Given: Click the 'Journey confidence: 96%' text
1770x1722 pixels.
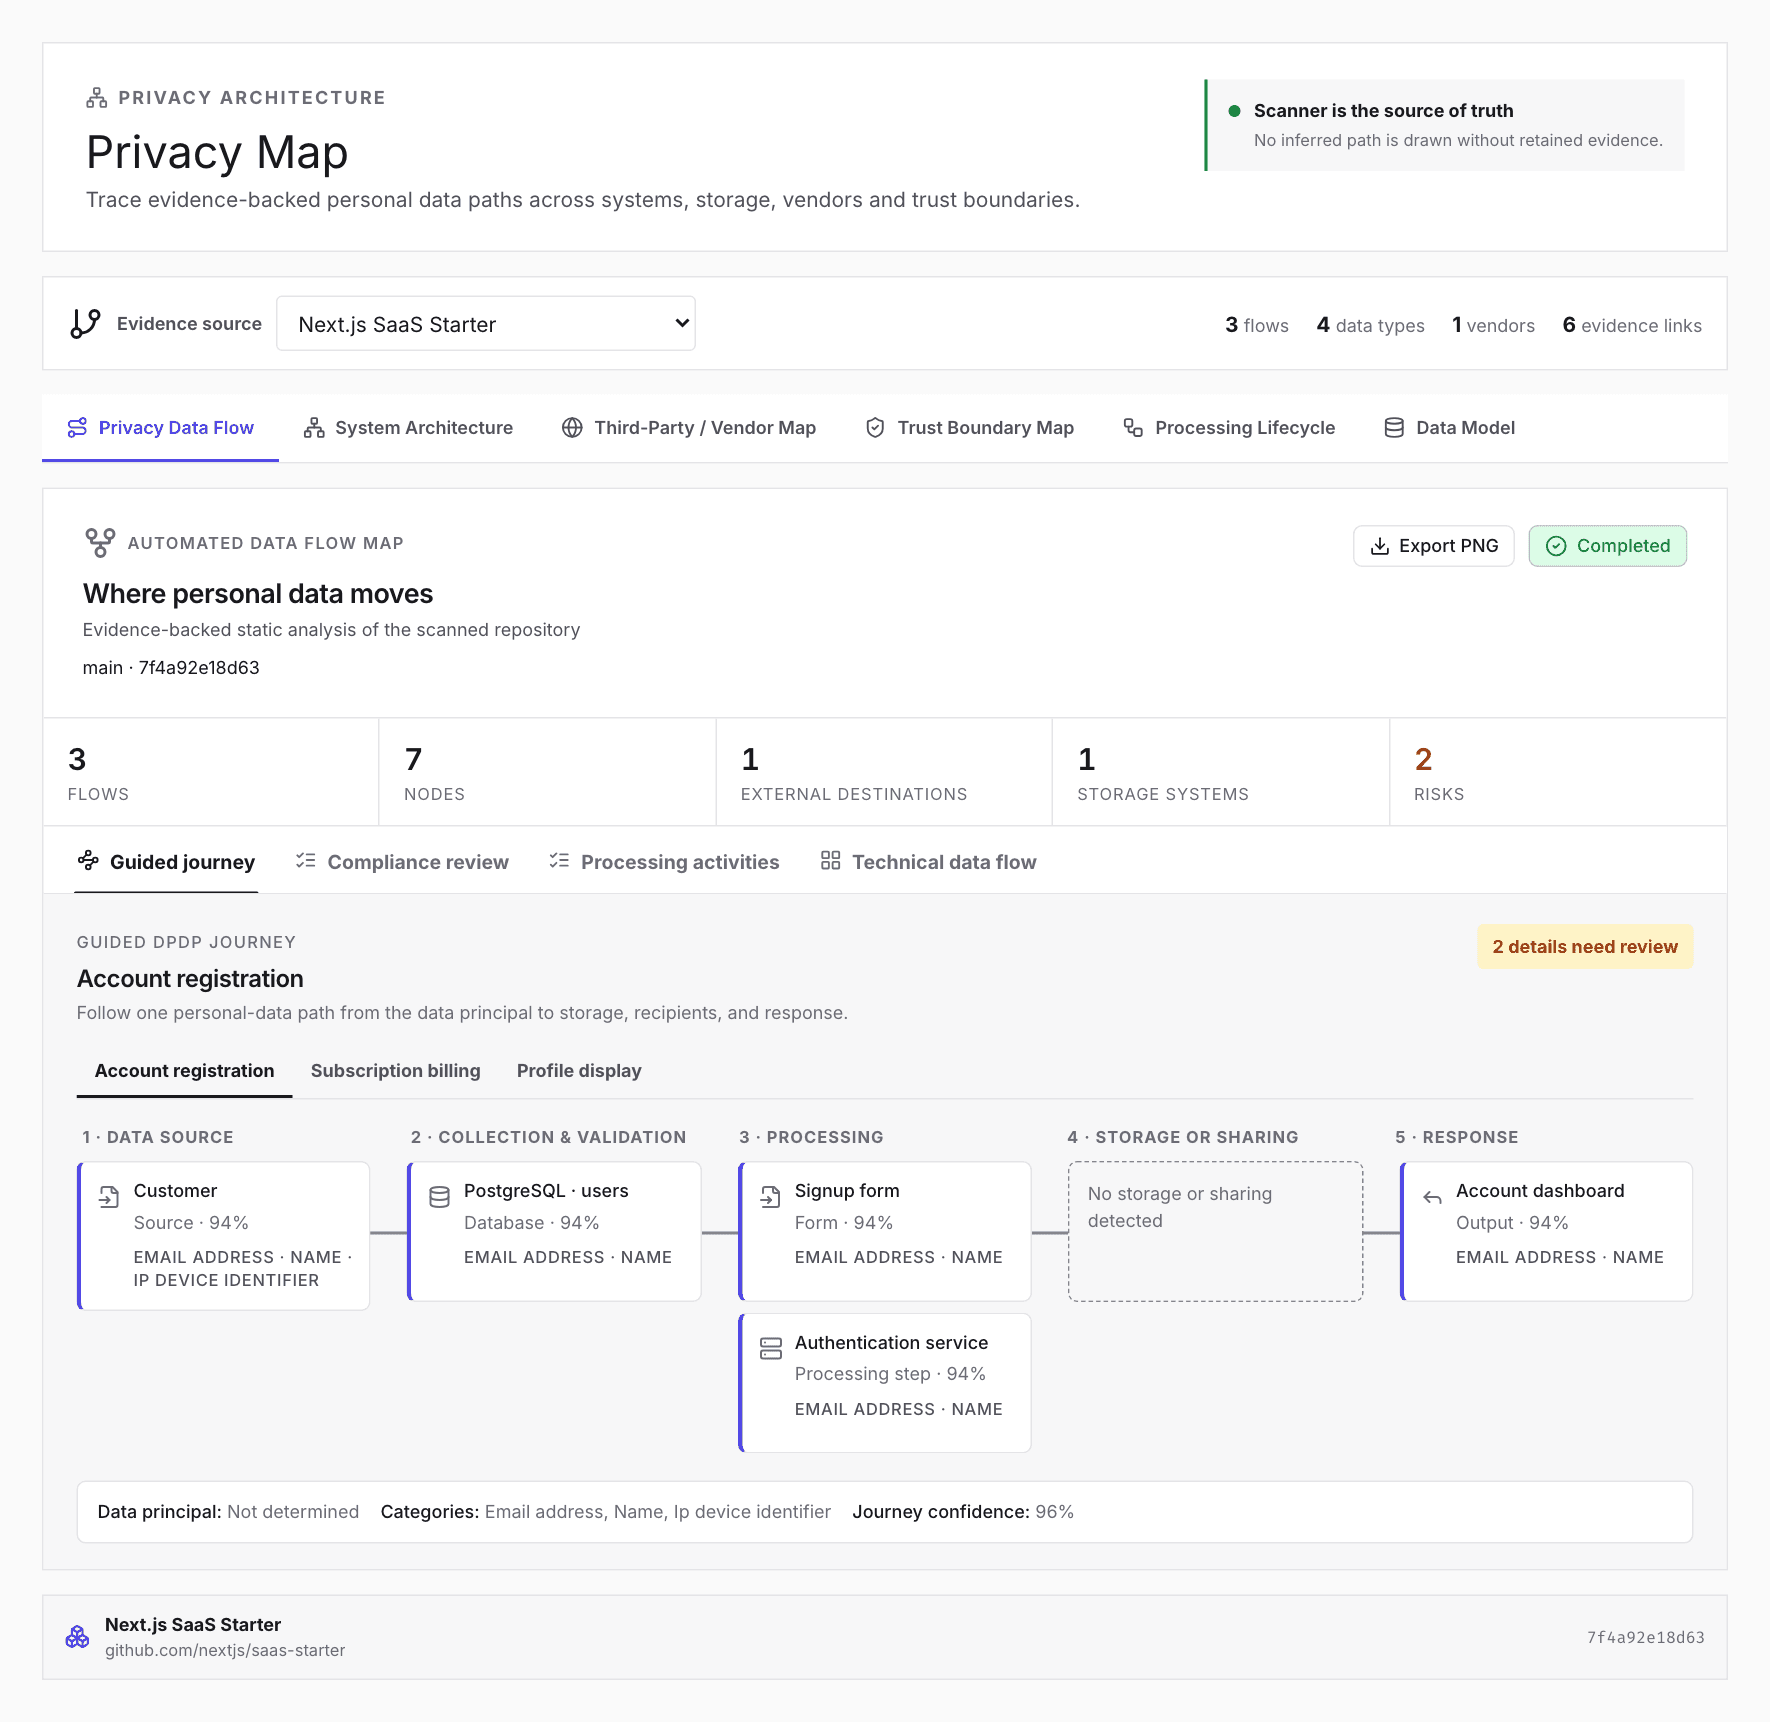Looking at the screenshot, I should (963, 1512).
